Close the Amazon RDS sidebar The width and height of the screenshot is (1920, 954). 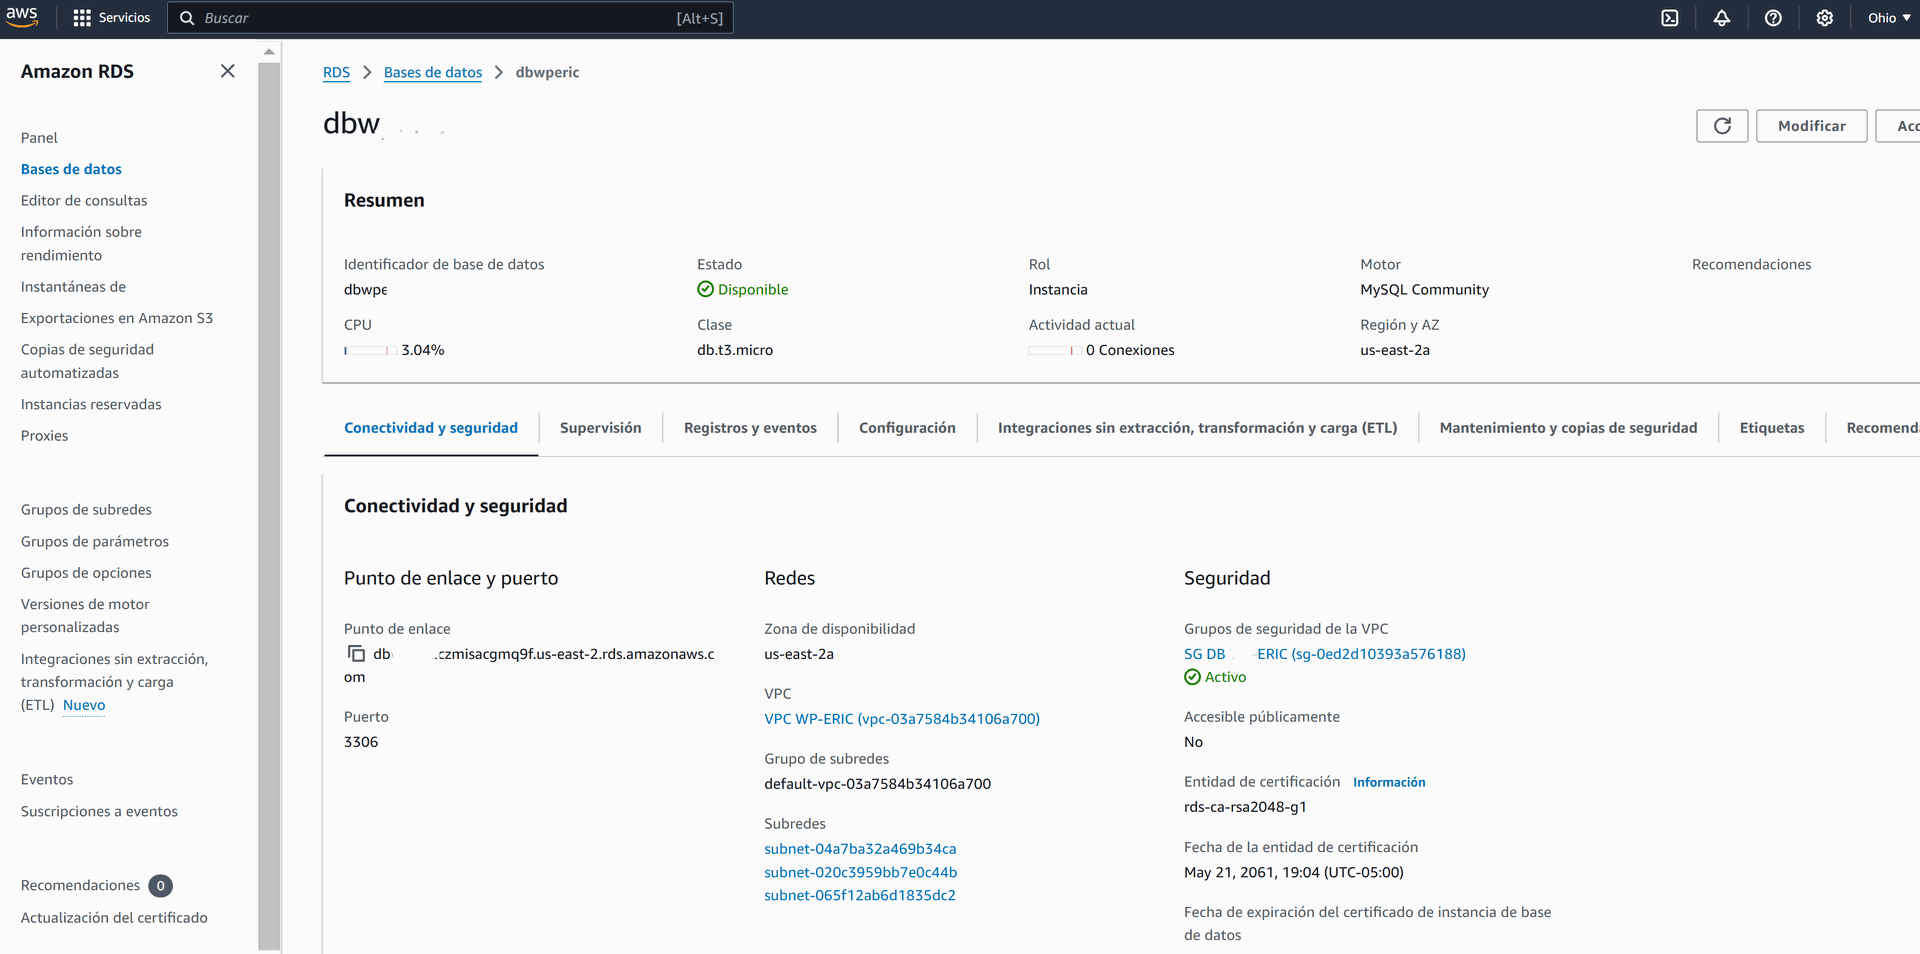228,71
